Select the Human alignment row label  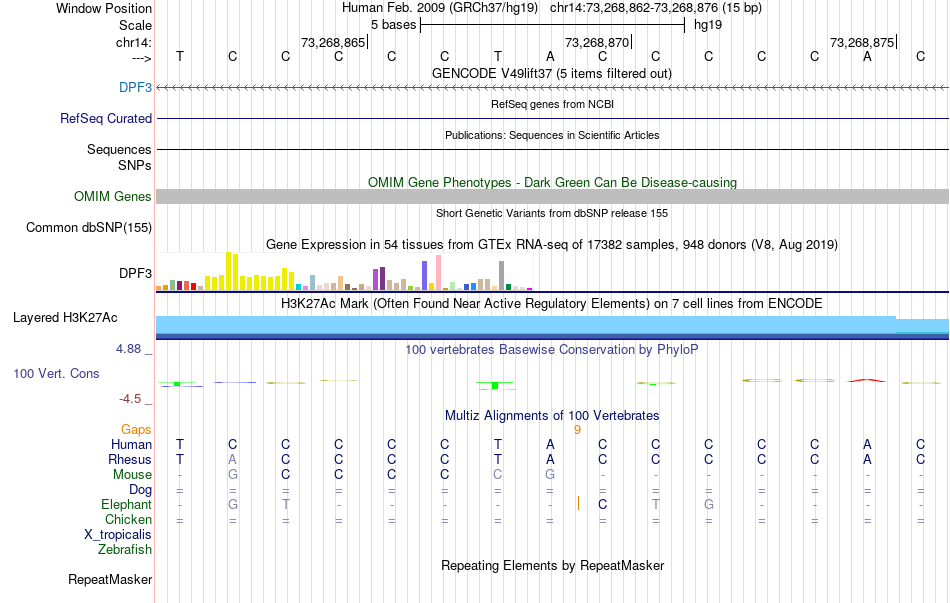tap(131, 444)
